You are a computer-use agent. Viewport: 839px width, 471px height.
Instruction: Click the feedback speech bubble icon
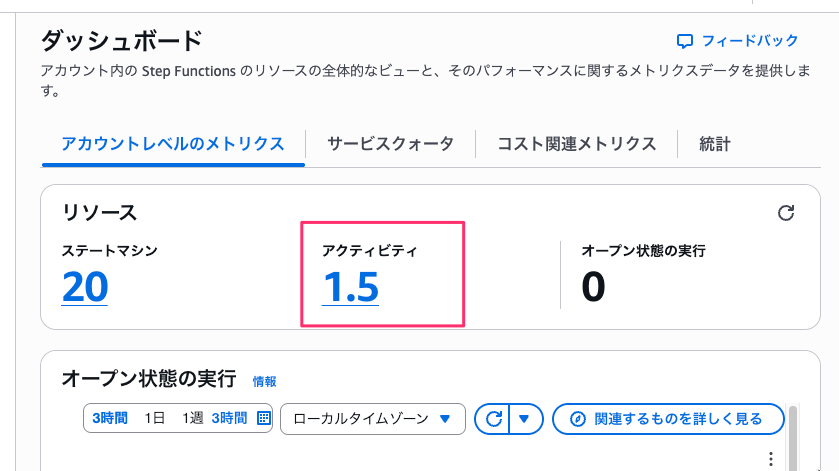click(x=685, y=41)
